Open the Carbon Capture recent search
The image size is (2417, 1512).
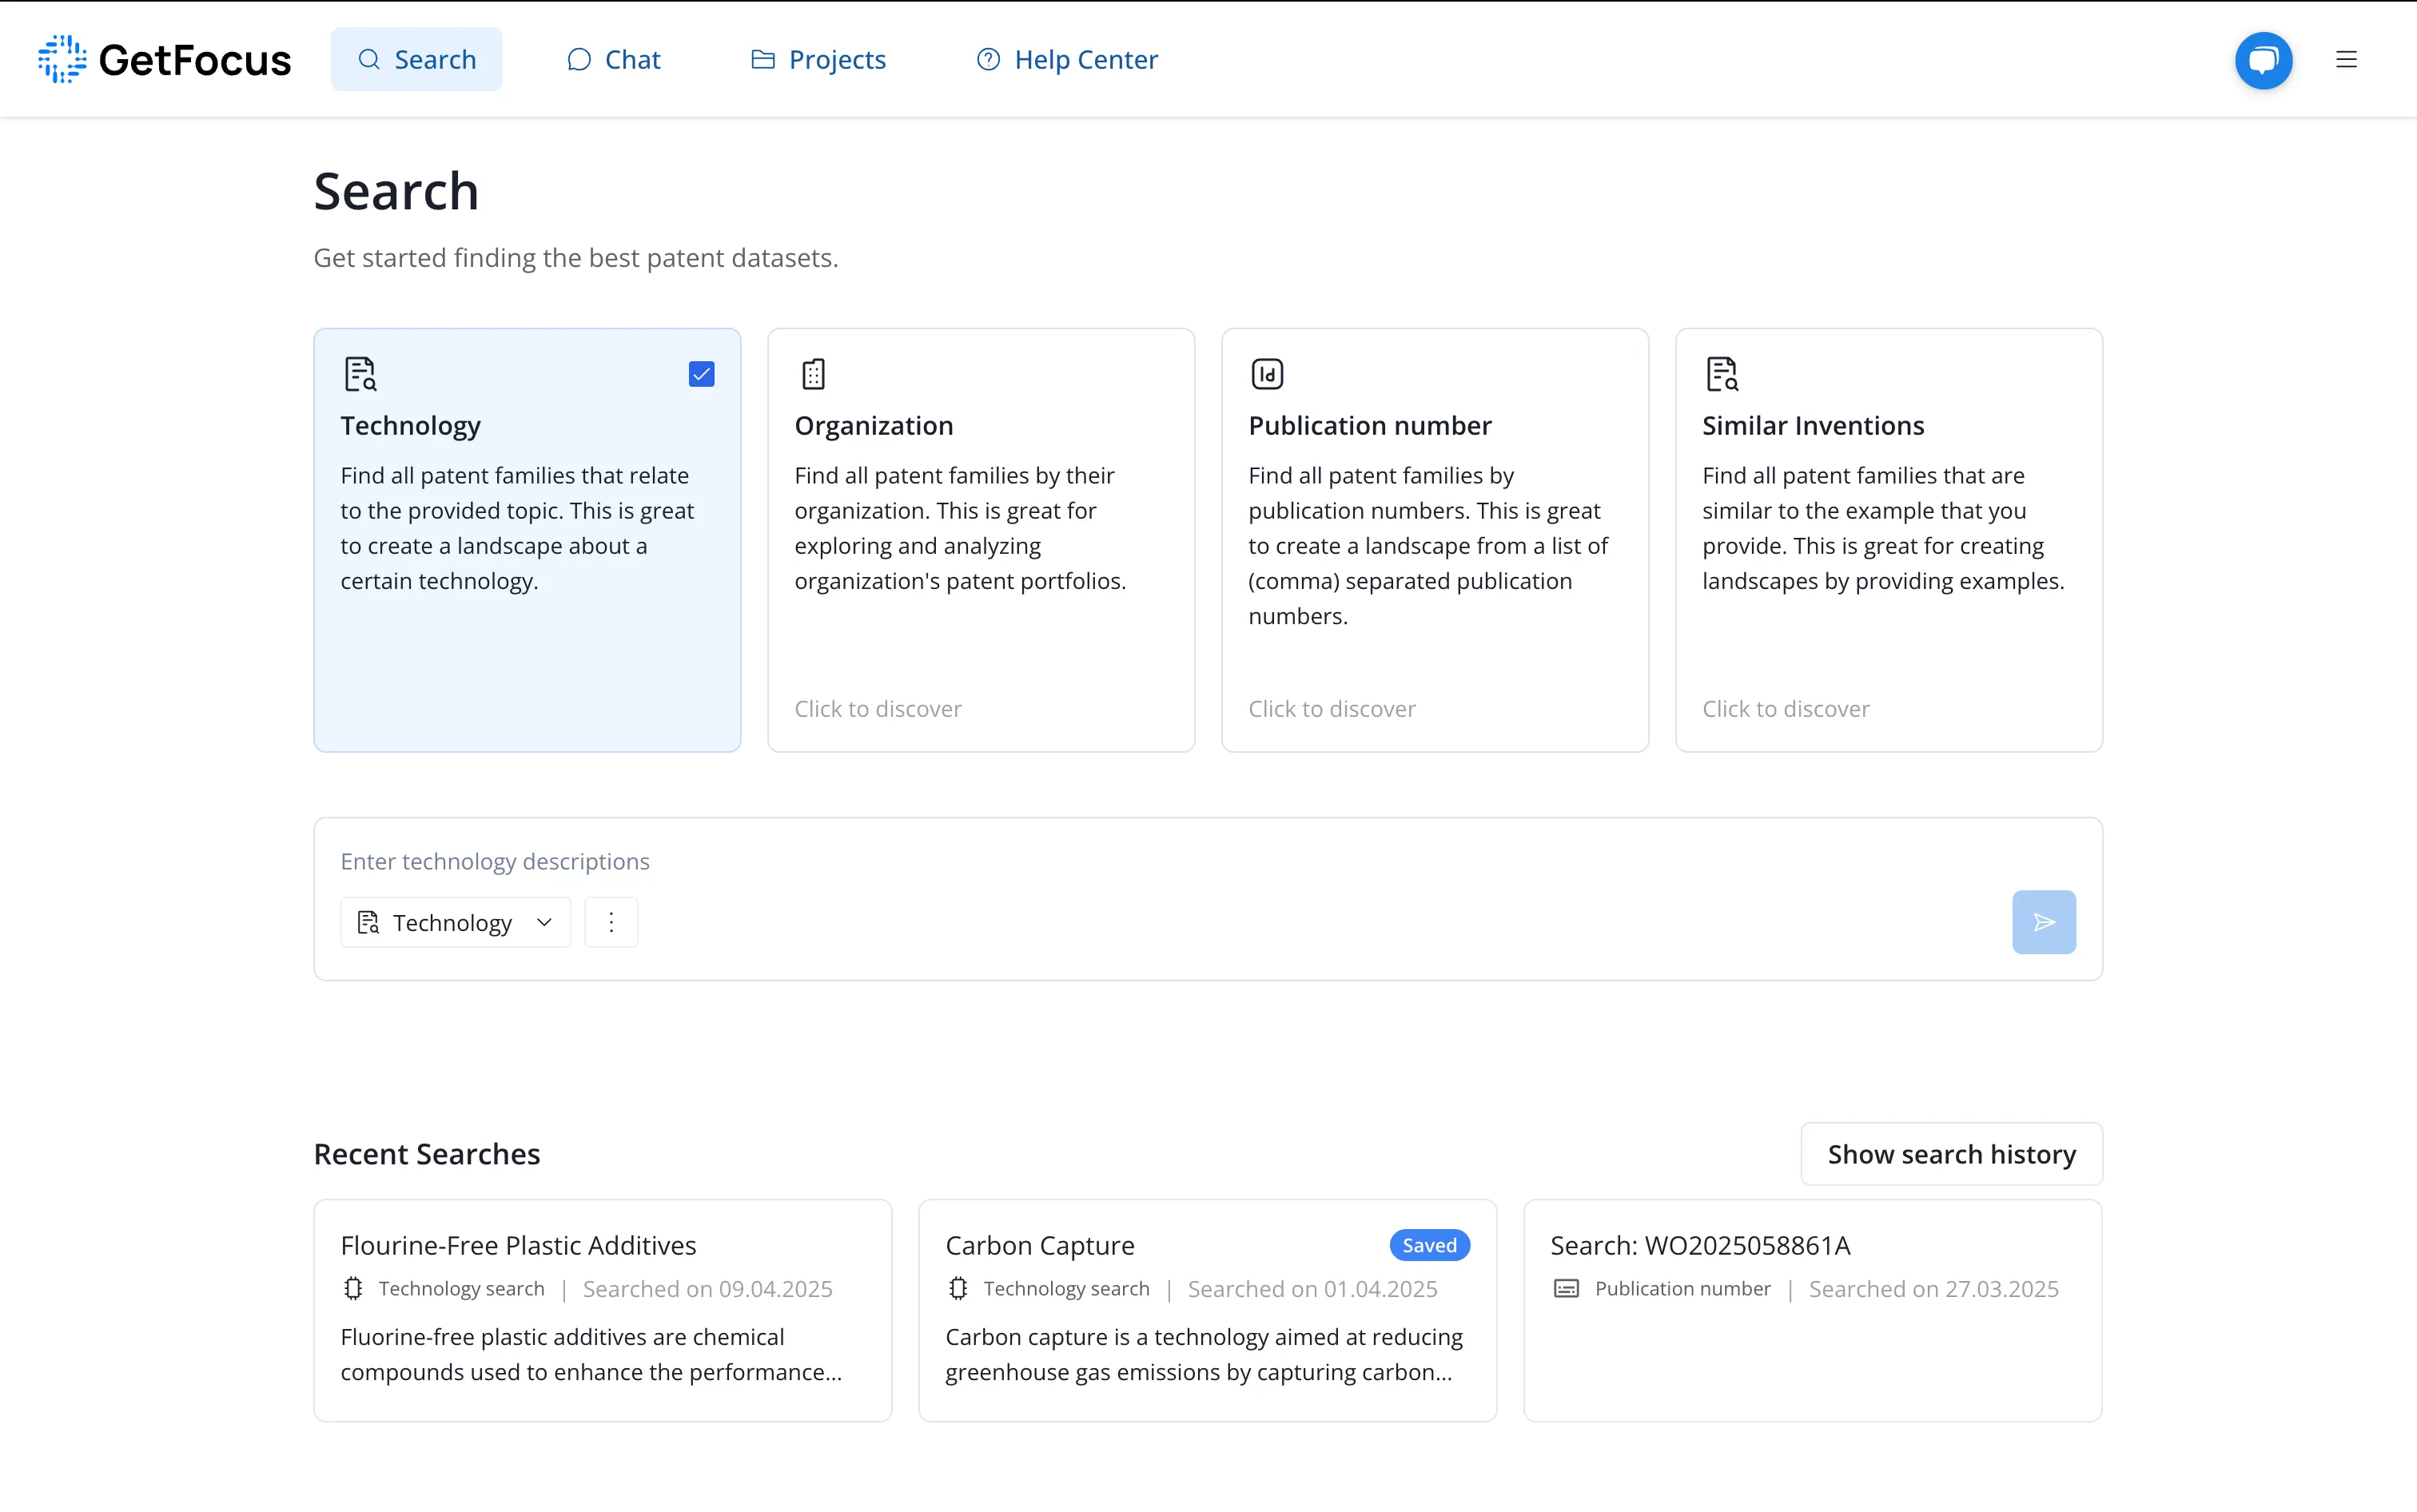point(1207,1310)
